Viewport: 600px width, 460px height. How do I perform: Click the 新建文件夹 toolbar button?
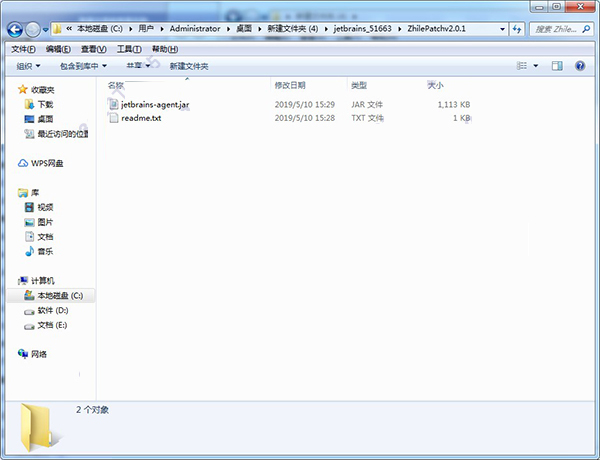coord(189,66)
